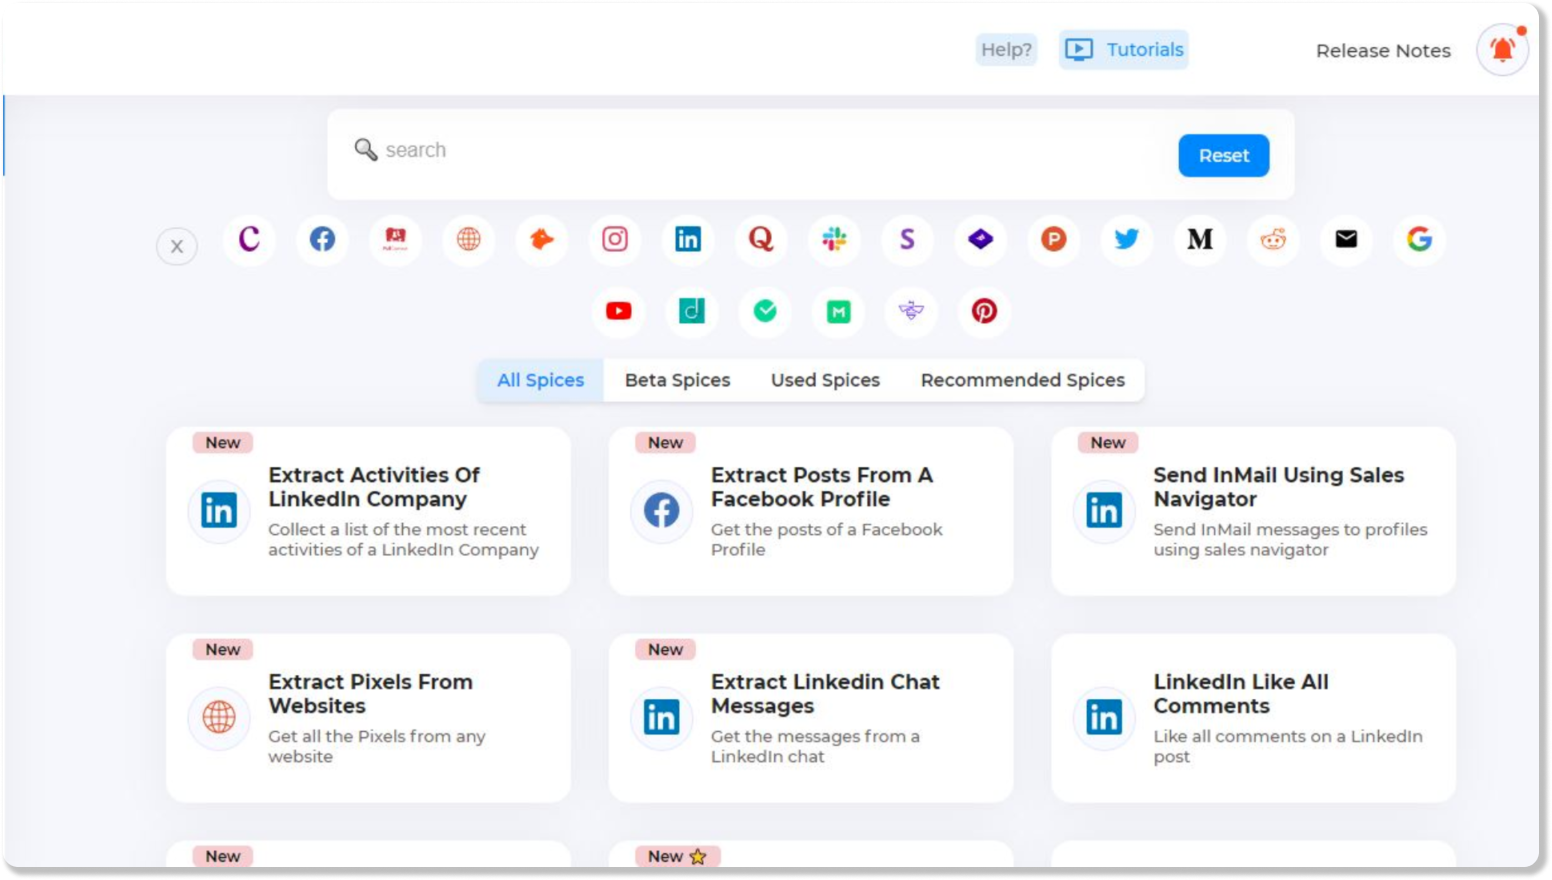
Task: Filter spices by the green checkmark icon
Action: (765, 311)
